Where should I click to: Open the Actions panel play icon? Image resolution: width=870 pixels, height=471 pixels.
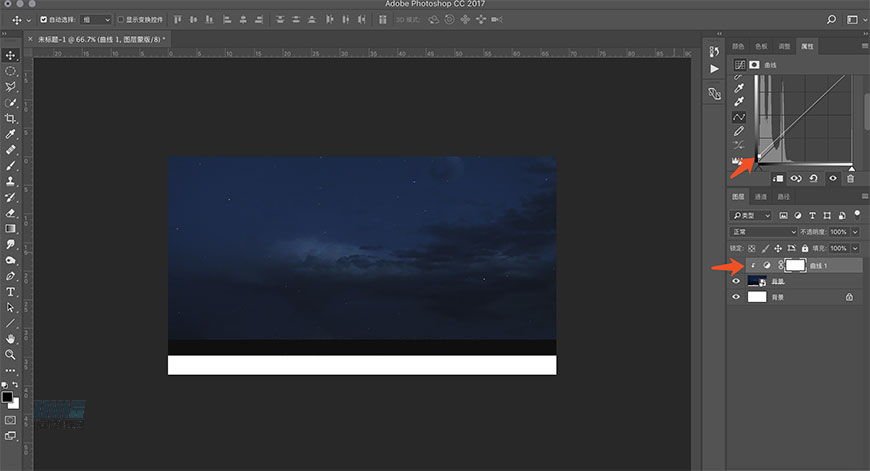[714, 69]
